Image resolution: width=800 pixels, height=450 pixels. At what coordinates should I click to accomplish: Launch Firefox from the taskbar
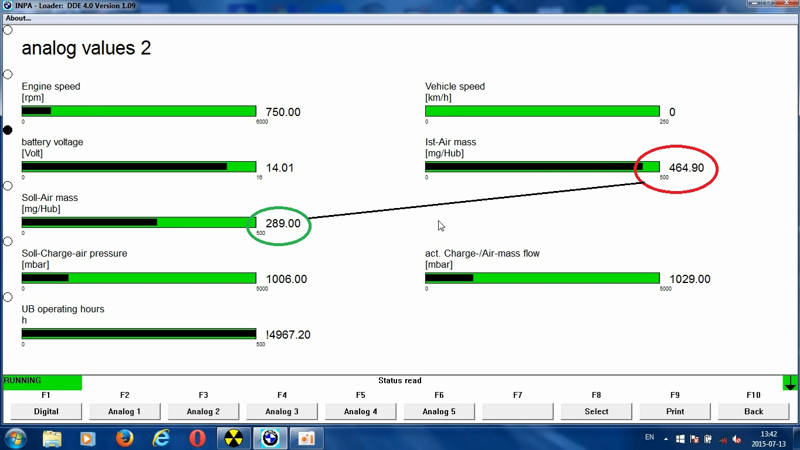point(125,438)
